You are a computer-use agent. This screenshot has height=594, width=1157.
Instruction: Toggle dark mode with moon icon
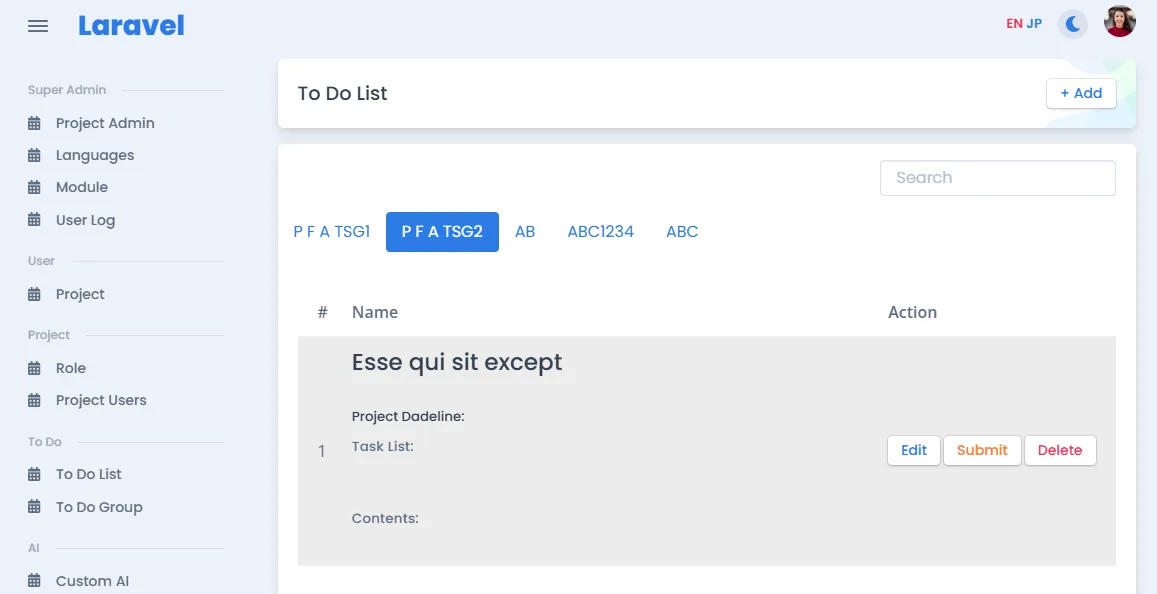point(1073,24)
